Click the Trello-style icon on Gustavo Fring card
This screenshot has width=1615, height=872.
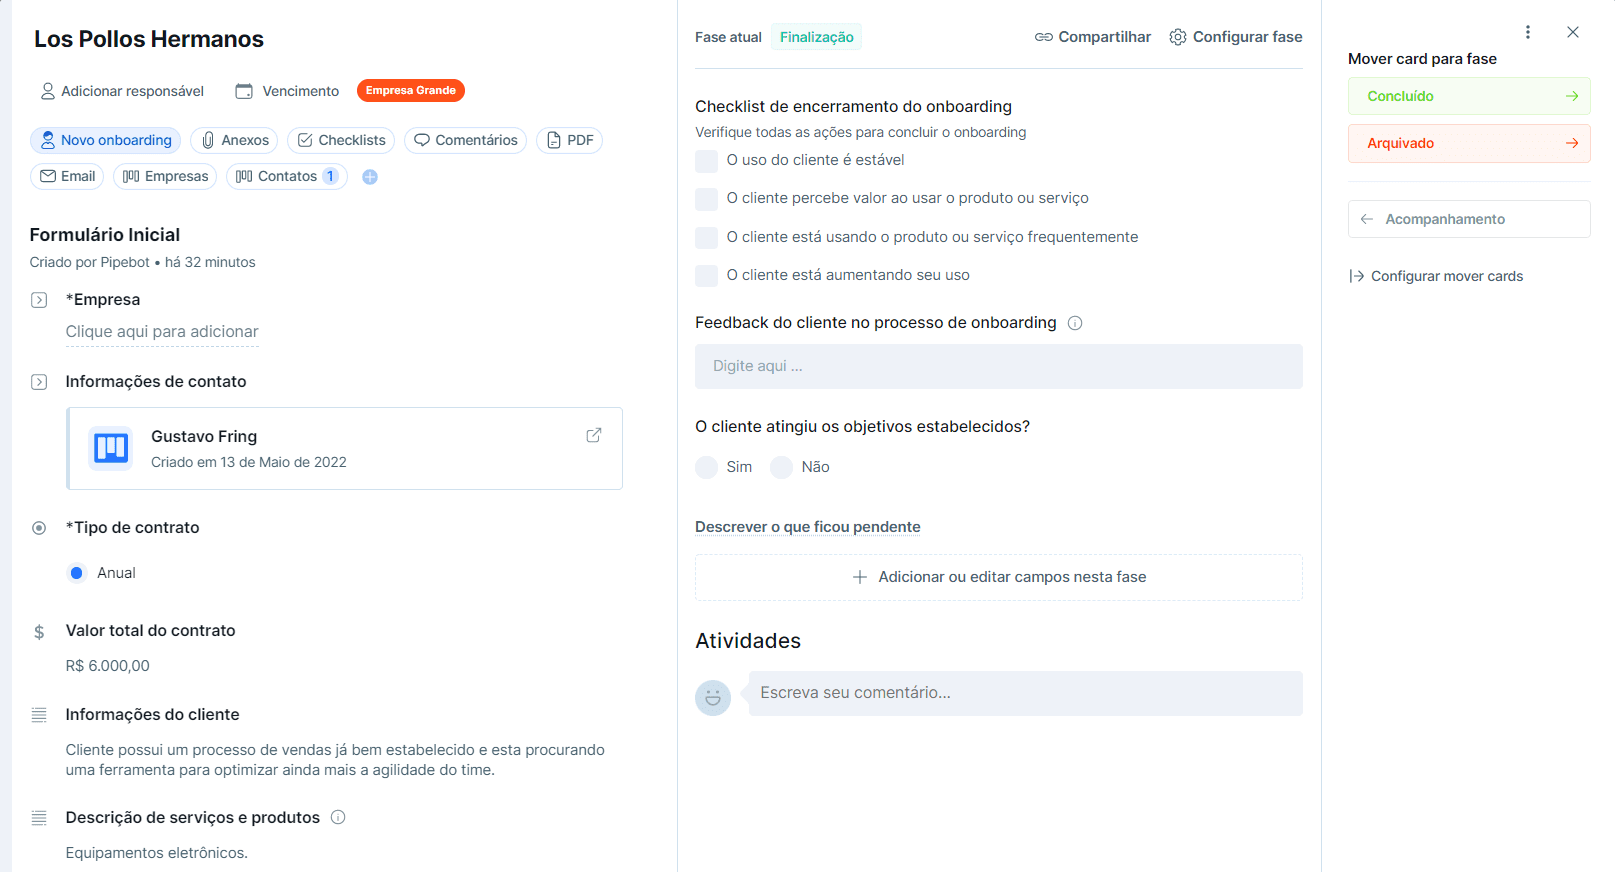111,448
